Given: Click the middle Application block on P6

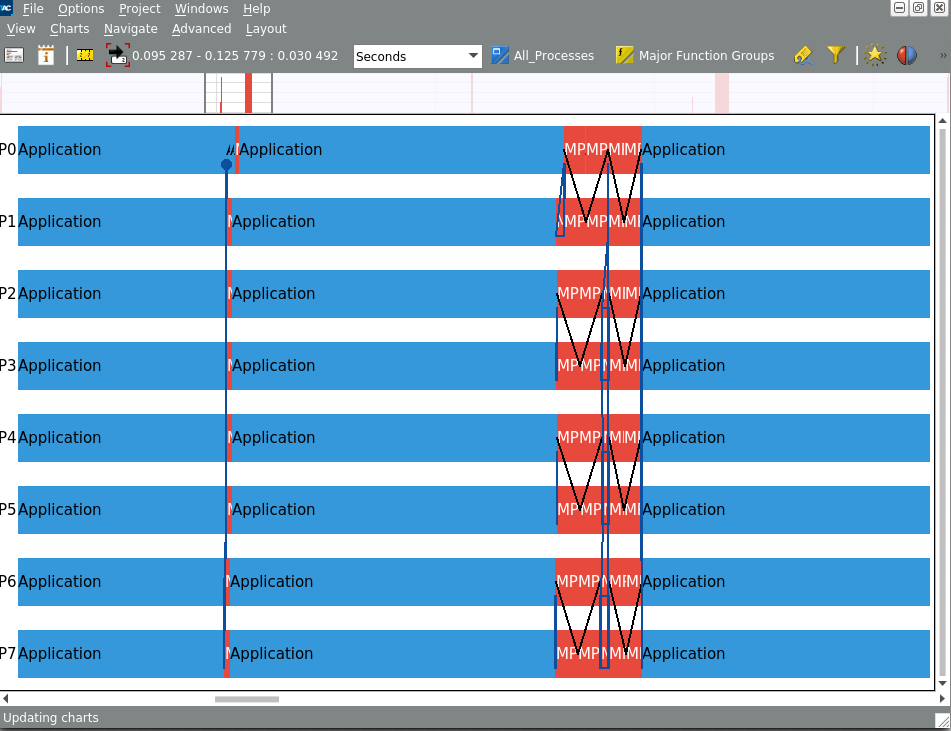Looking at the screenshot, I should click(x=392, y=582).
